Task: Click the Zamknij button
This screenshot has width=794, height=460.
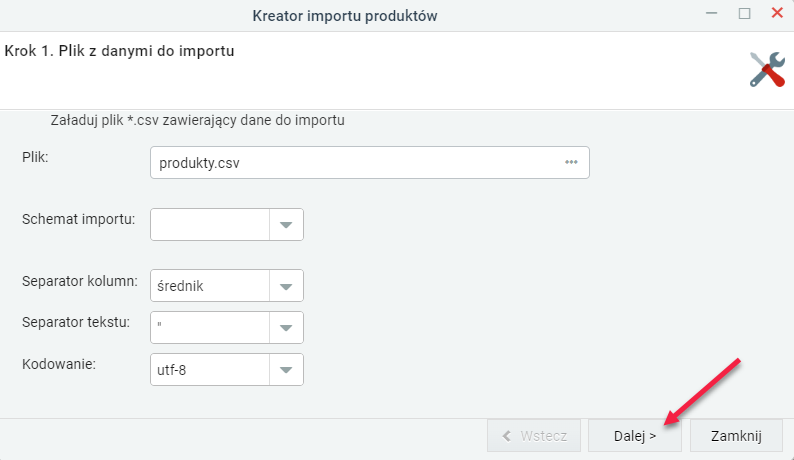Action: click(736, 436)
